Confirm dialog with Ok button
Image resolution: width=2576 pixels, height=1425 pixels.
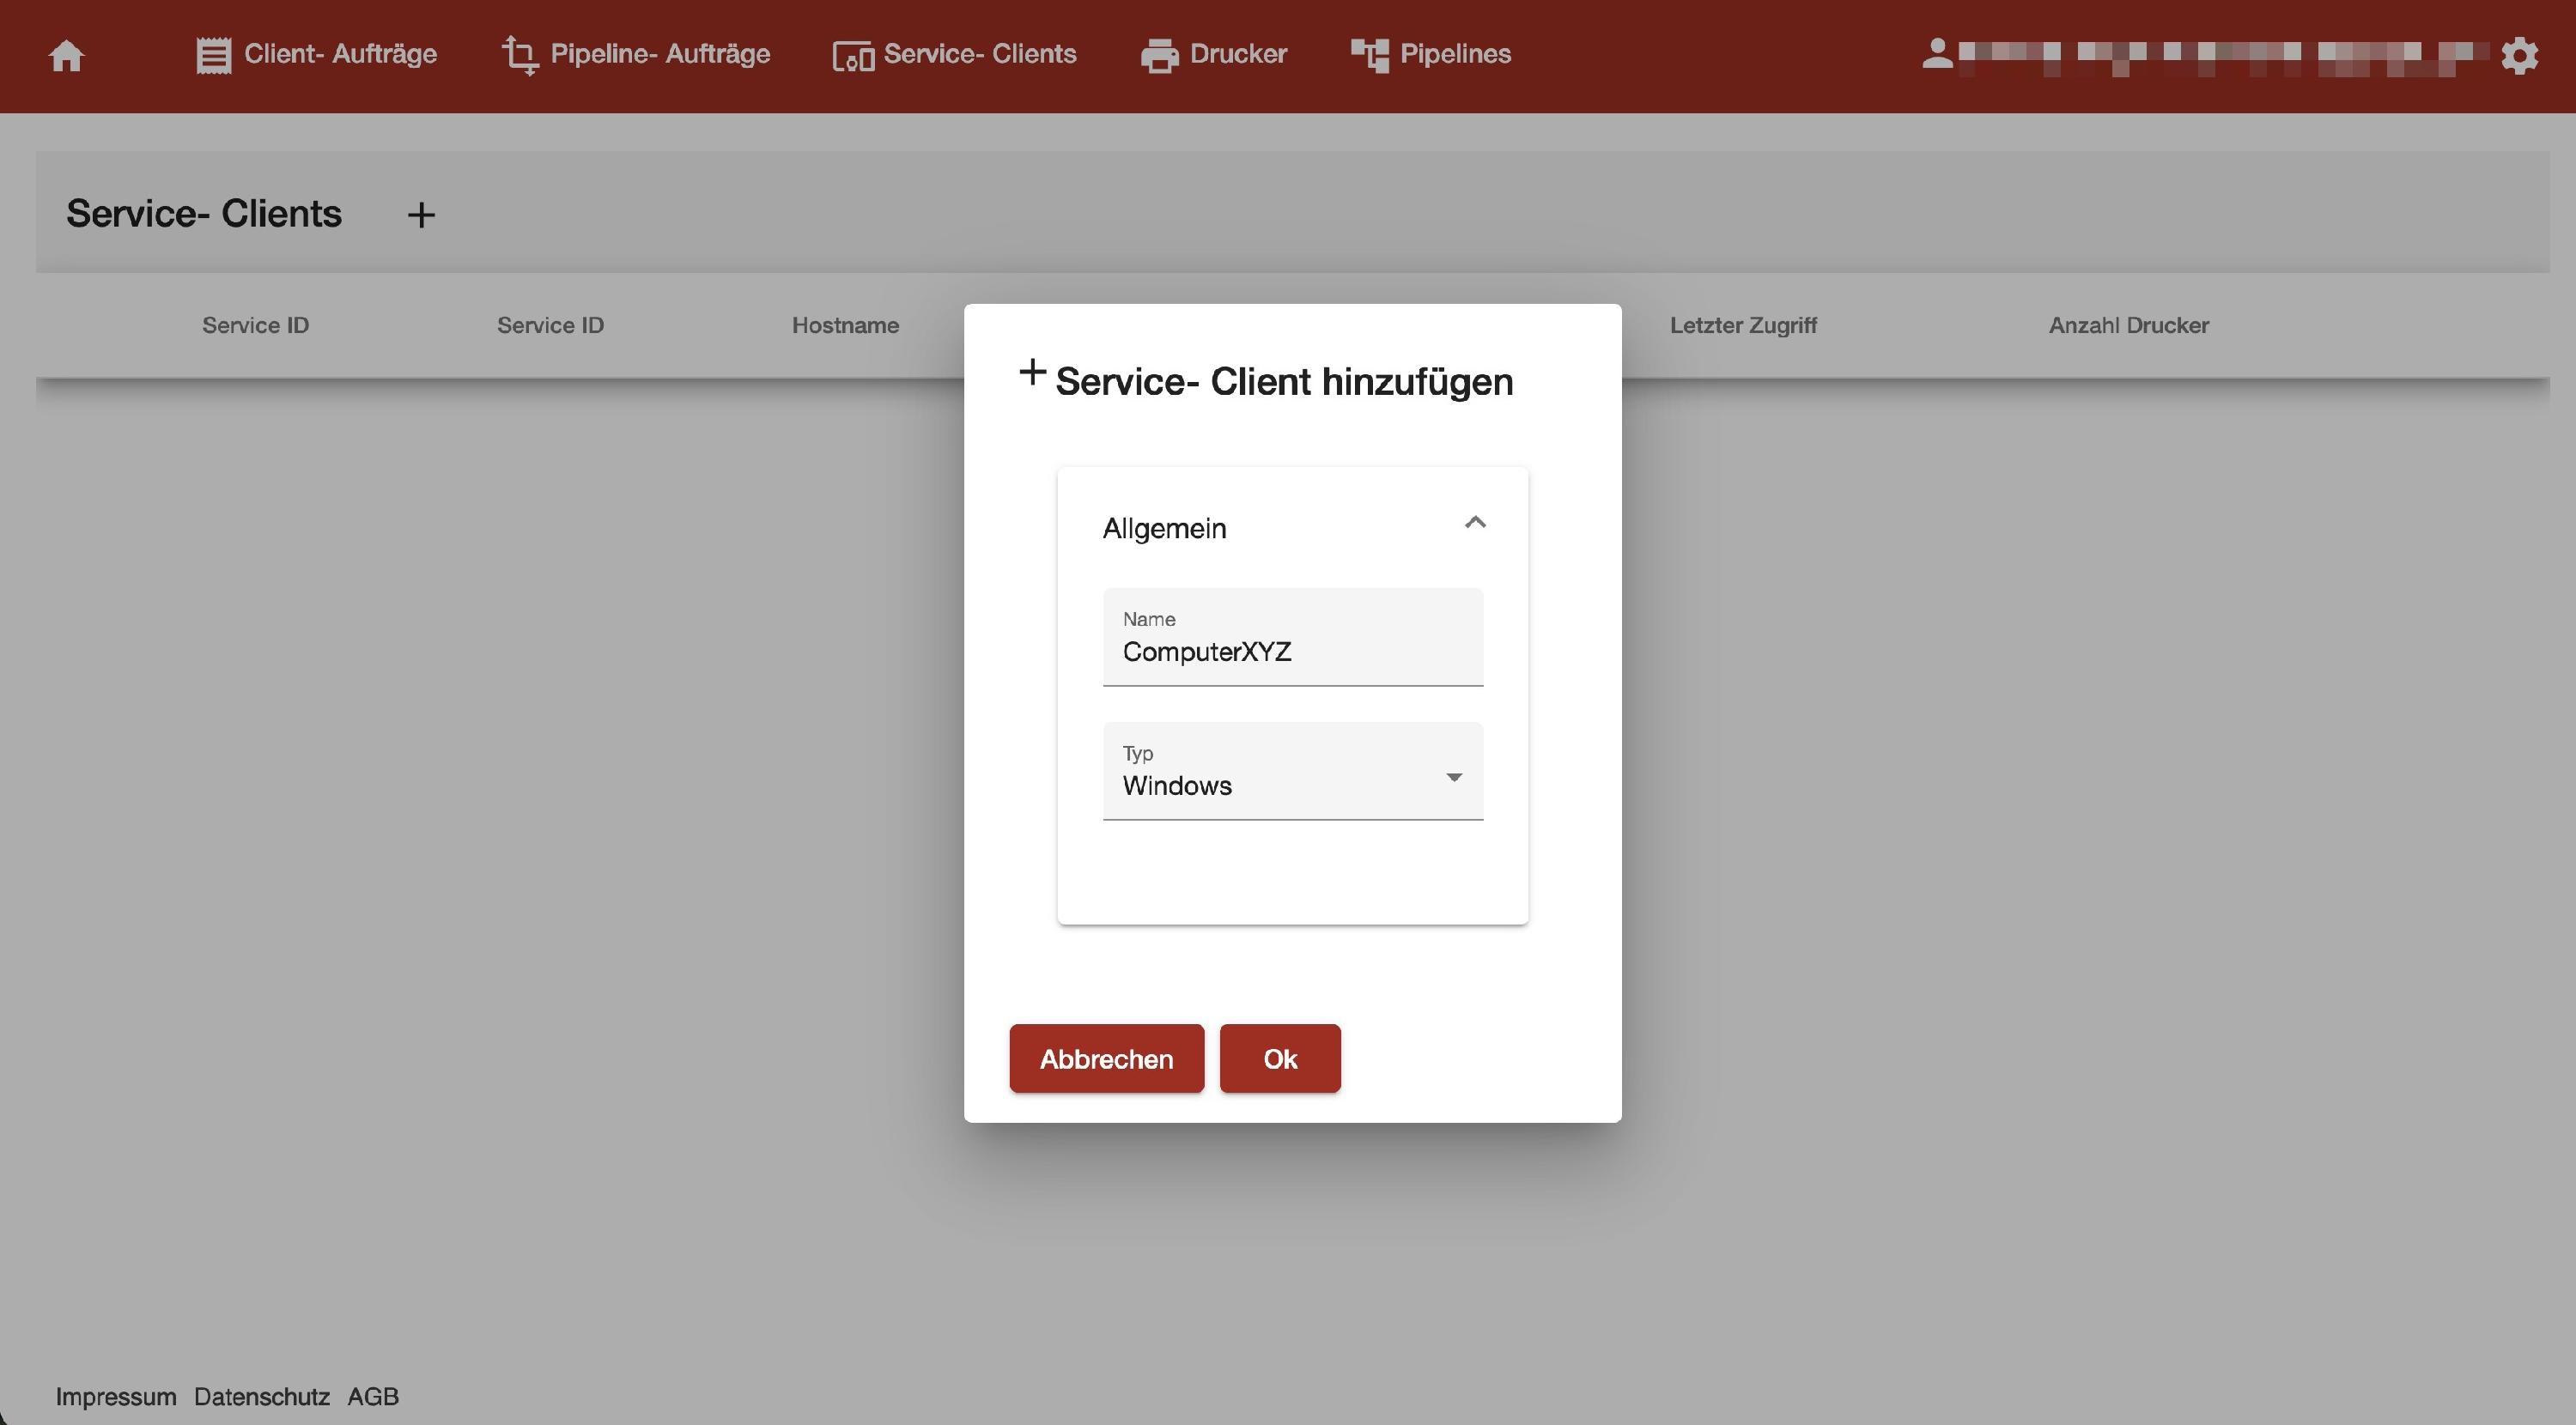(x=1279, y=1058)
